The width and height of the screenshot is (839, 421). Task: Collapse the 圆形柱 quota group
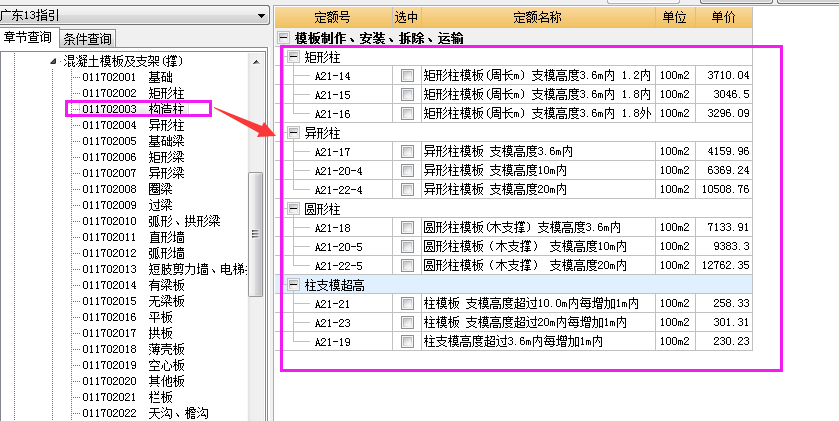293,209
